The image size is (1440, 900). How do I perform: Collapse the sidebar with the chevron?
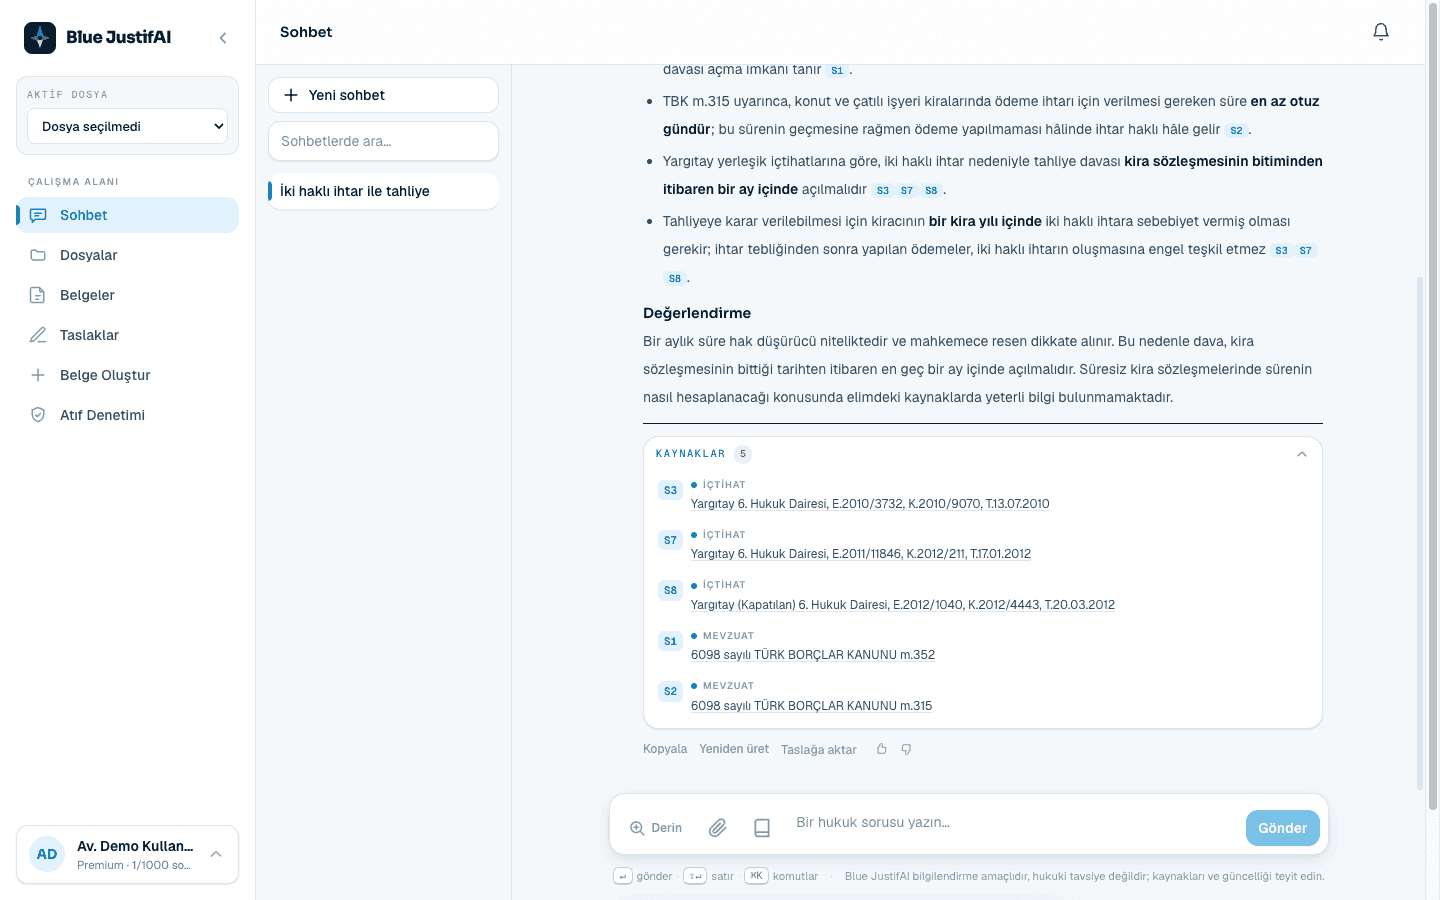[x=223, y=38]
